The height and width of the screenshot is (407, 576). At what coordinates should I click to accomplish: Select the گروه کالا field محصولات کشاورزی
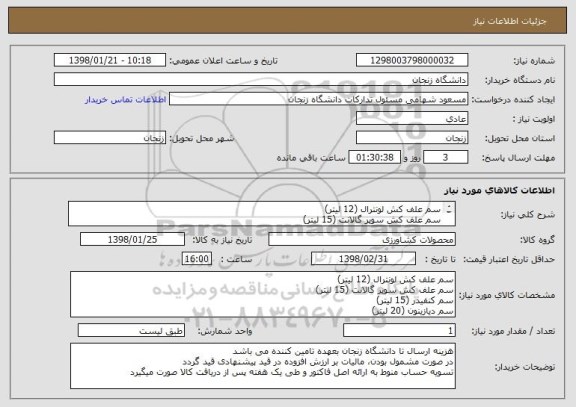point(362,239)
